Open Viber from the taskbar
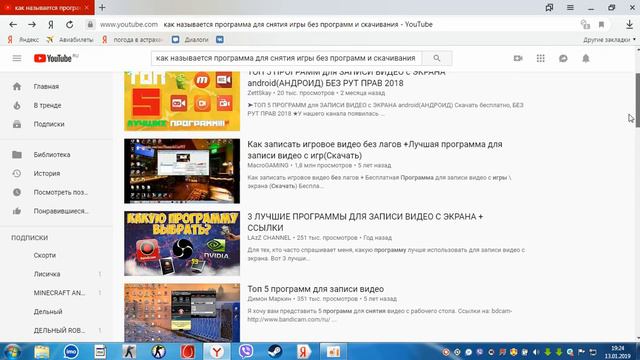Viewport: 640px width, 360px height. 246,351
